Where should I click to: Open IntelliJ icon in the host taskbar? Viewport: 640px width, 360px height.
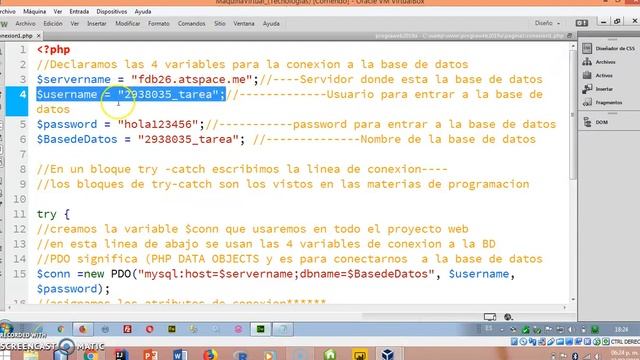point(121,355)
